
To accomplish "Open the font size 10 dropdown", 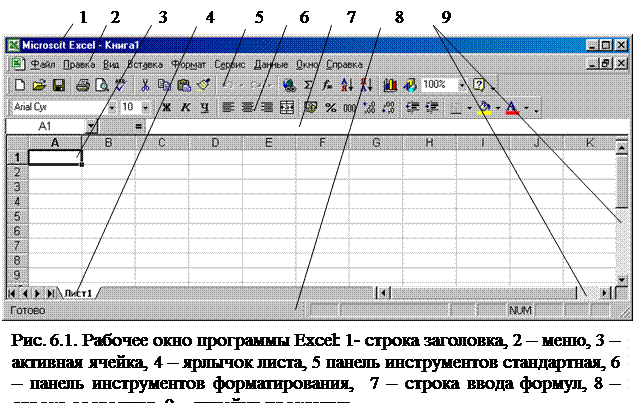I will pos(145,108).
